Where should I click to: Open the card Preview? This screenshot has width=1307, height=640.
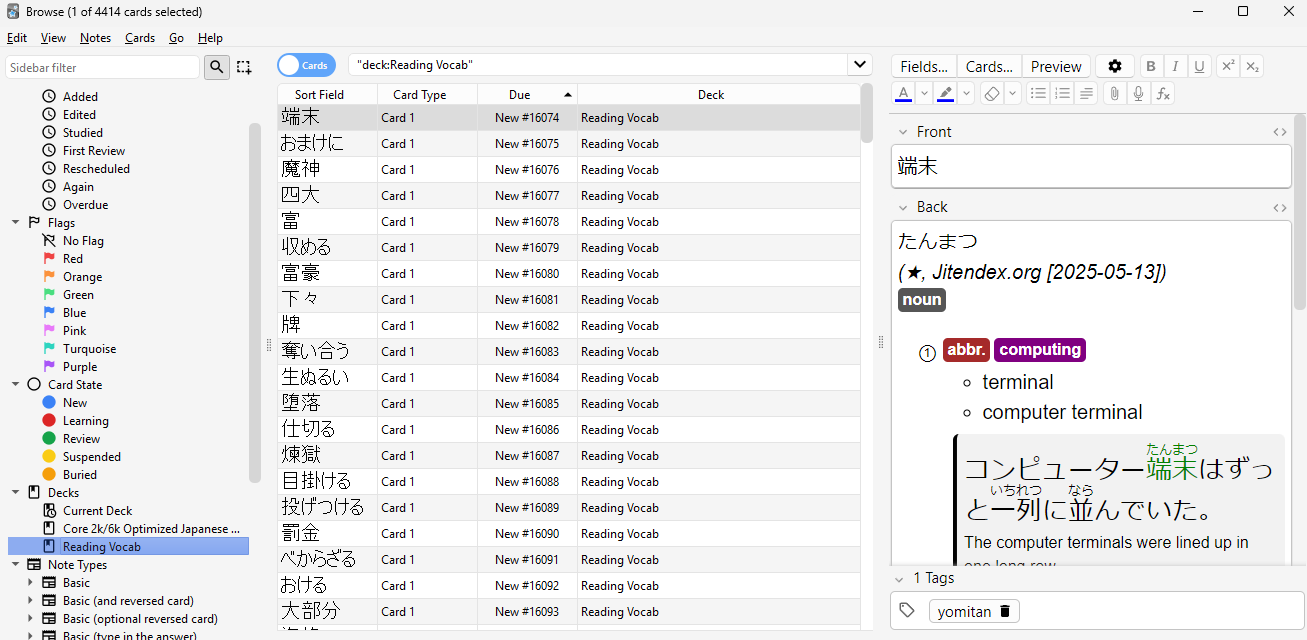click(1056, 66)
